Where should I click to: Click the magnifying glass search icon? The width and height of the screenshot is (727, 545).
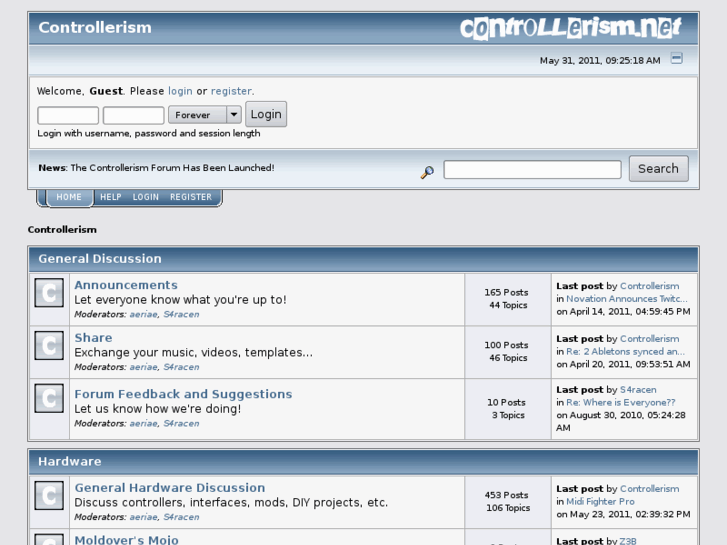pyautogui.click(x=427, y=172)
